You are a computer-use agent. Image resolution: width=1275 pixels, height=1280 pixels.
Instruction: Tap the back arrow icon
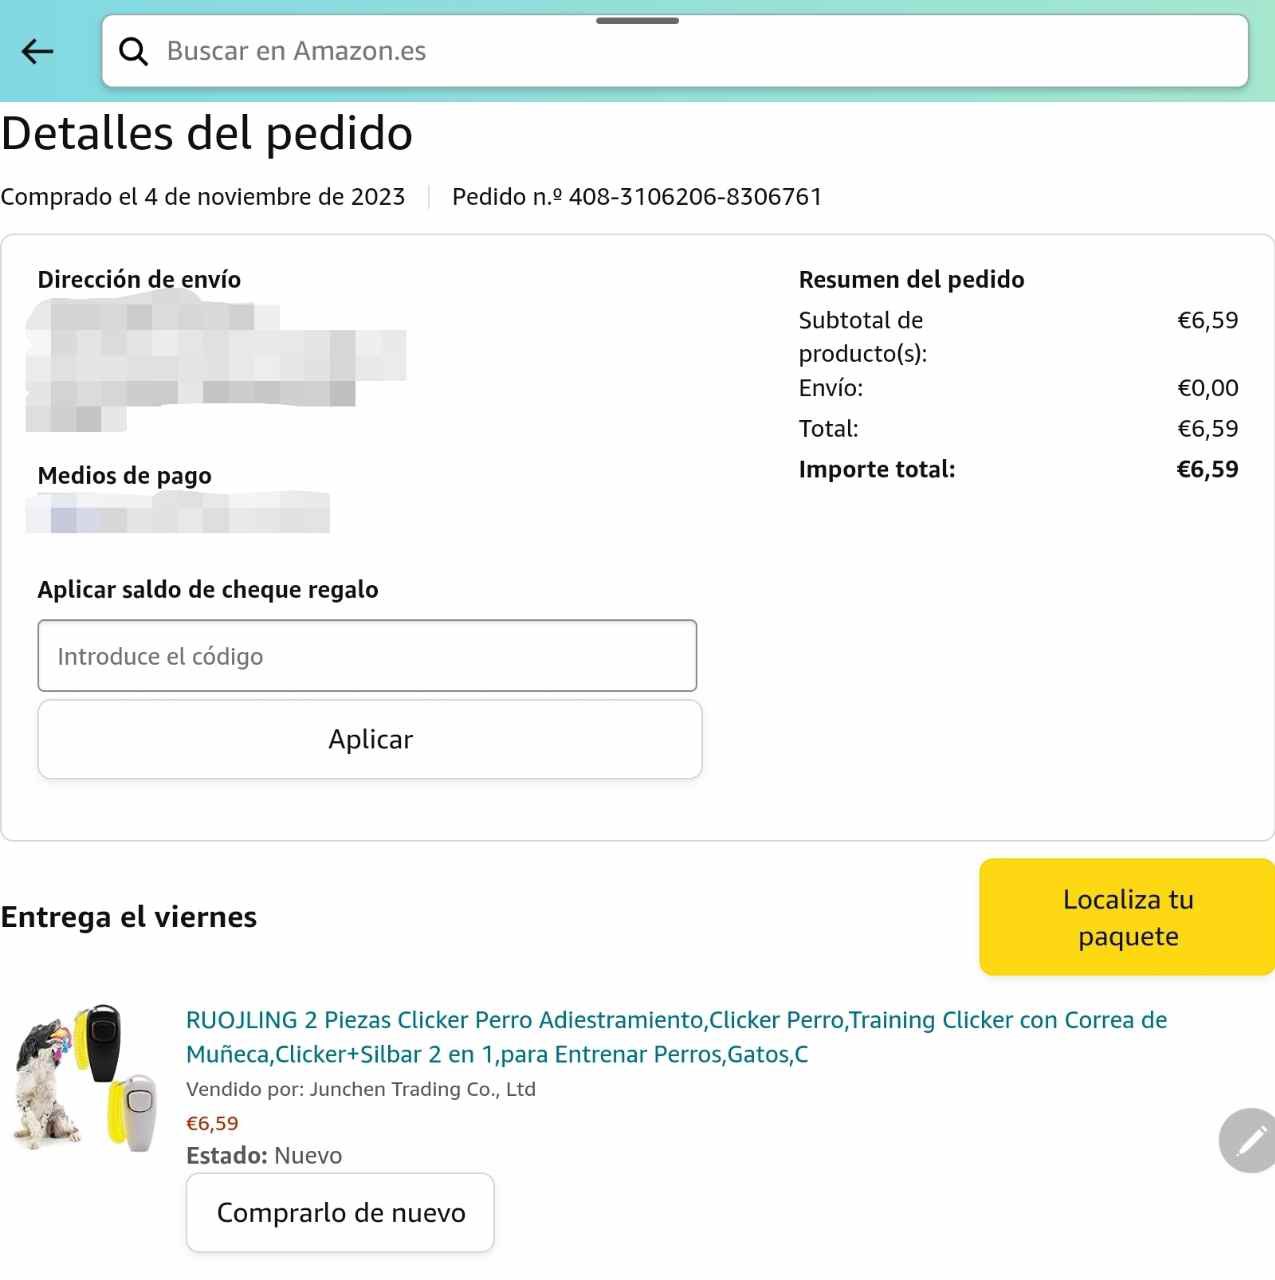click(x=38, y=51)
